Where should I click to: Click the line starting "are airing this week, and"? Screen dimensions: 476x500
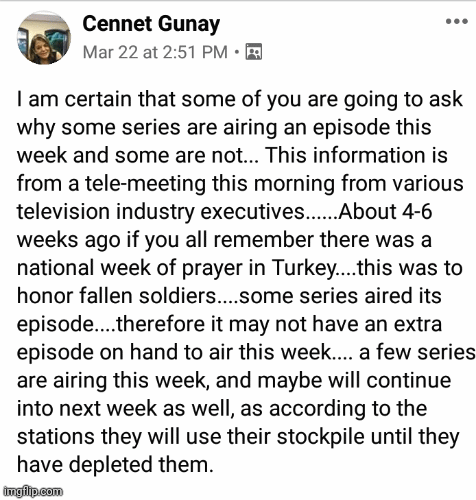tap(234, 380)
